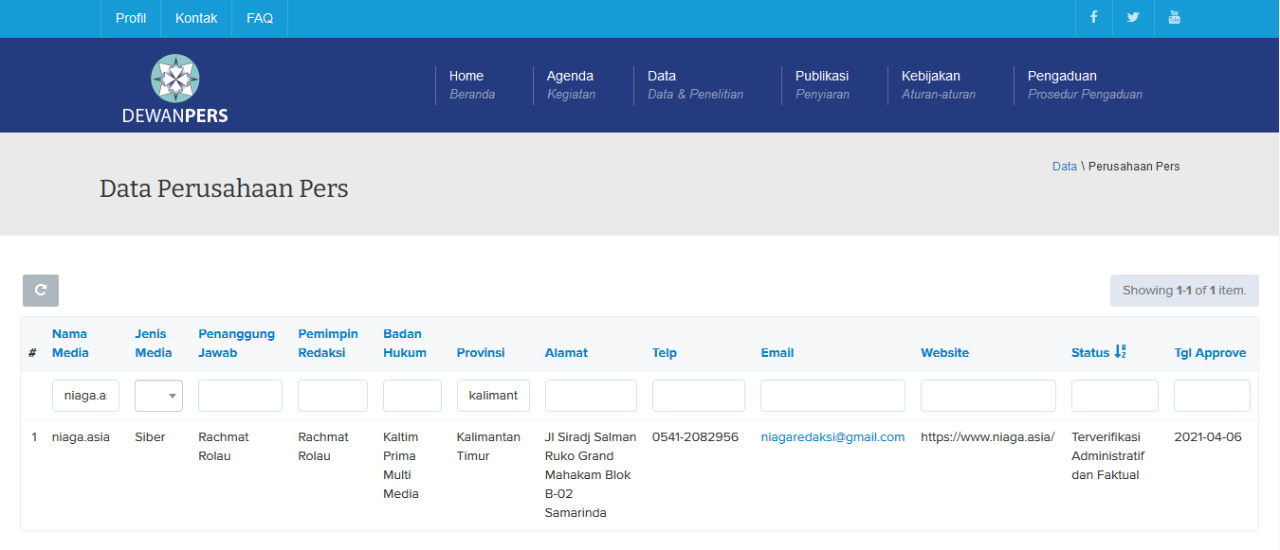Open the Pengaduan Prosedur menu
The height and width of the screenshot is (550, 1280).
(x=1085, y=85)
